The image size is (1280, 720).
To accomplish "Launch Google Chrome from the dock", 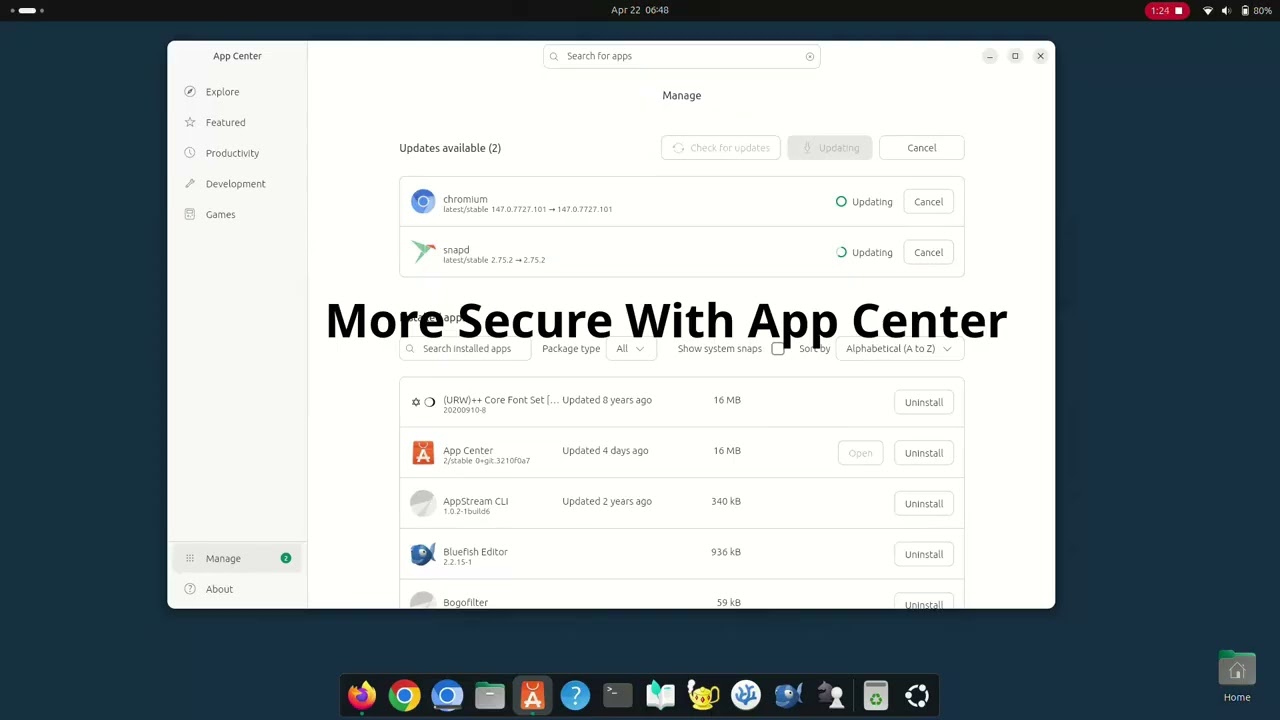I will click(x=405, y=695).
